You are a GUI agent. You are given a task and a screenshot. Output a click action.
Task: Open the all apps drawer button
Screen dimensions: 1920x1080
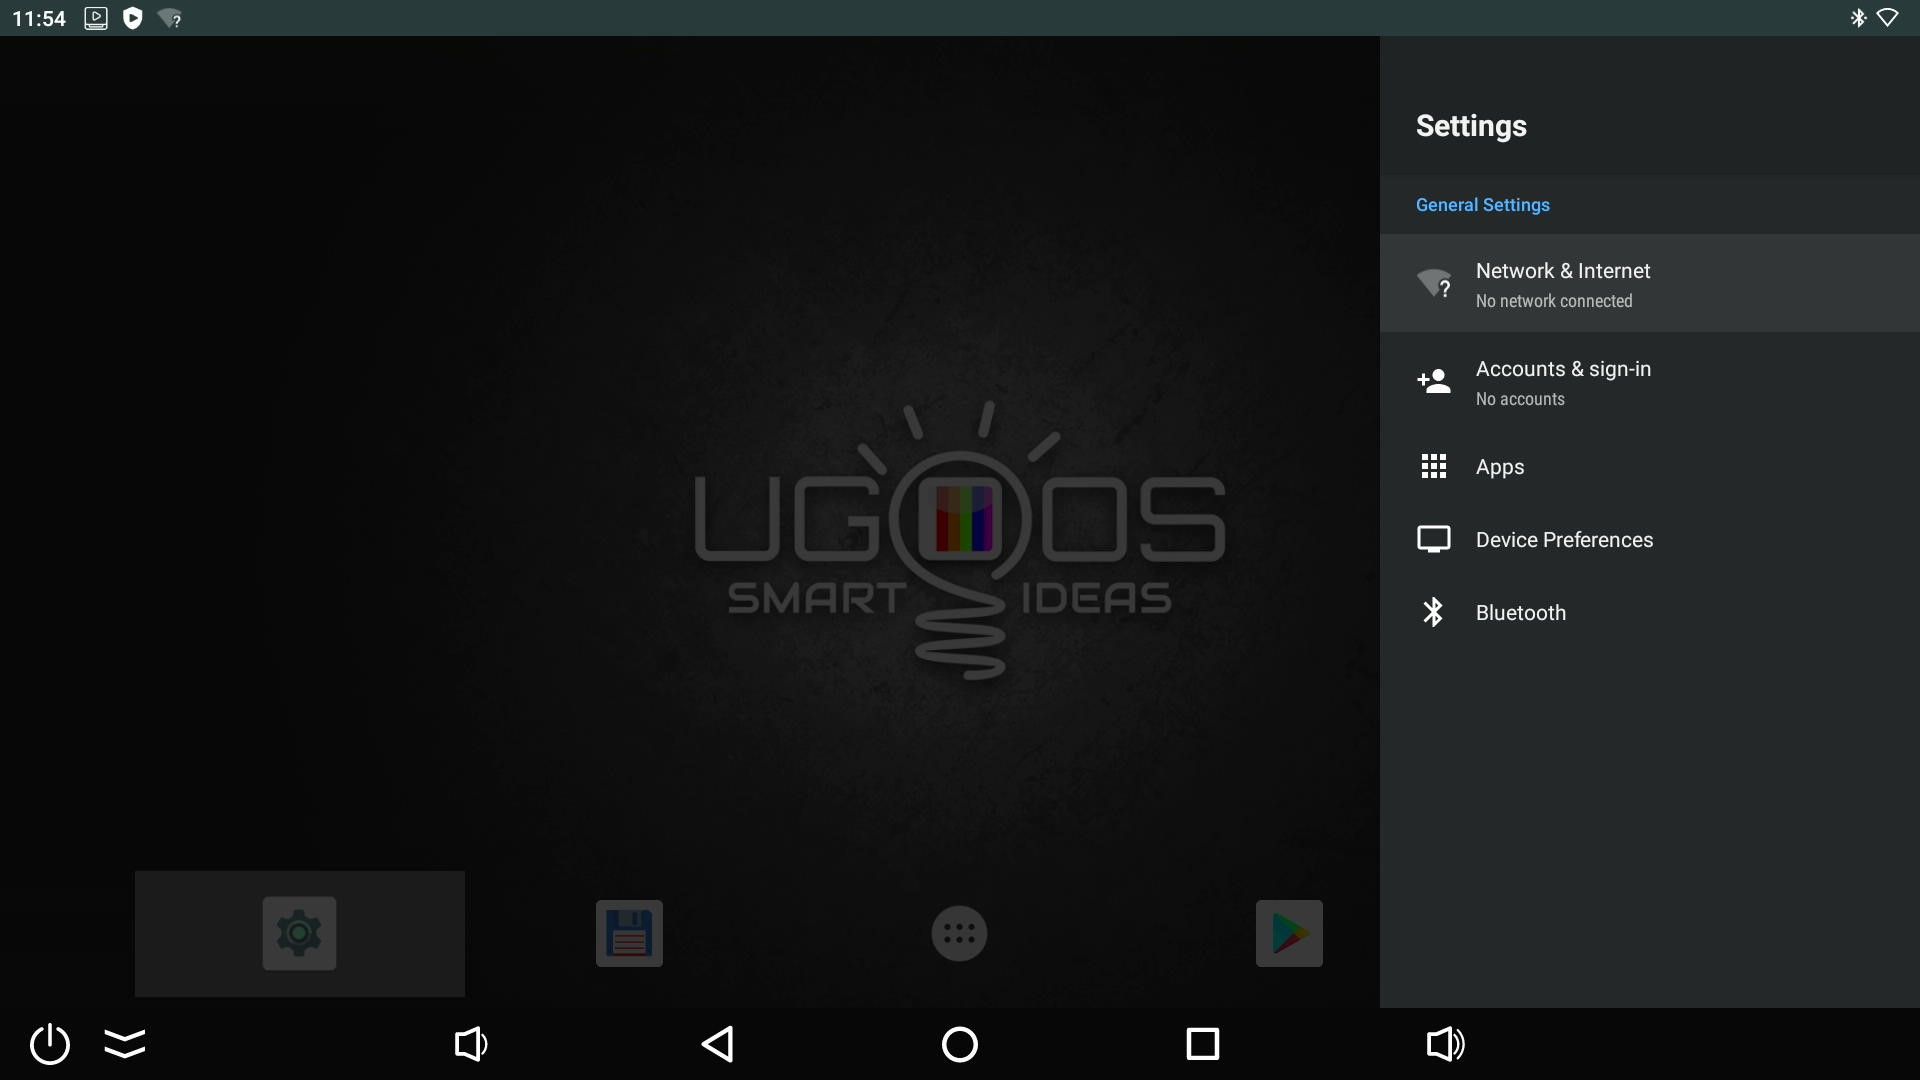(x=959, y=934)
